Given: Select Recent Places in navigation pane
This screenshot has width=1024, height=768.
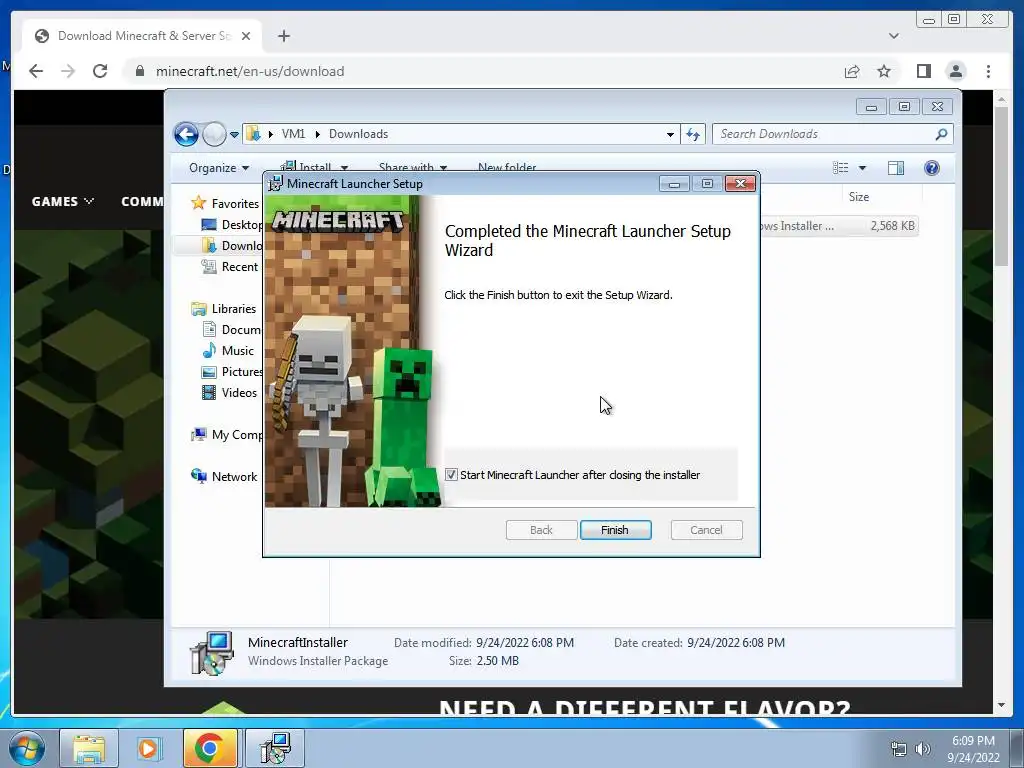Looking at the screenshot, I should (x=231, y=266).
